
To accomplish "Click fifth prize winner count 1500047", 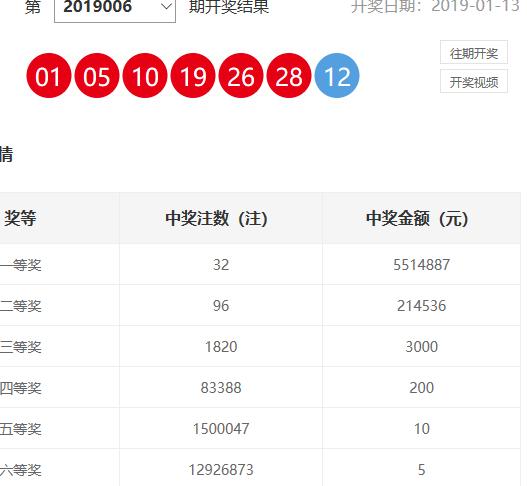I will pos(221,429).
